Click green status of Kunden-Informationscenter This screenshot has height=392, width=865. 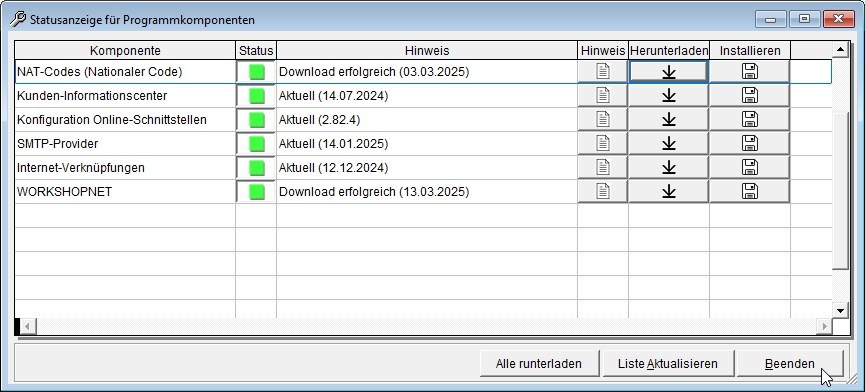[x=257, y=96]
